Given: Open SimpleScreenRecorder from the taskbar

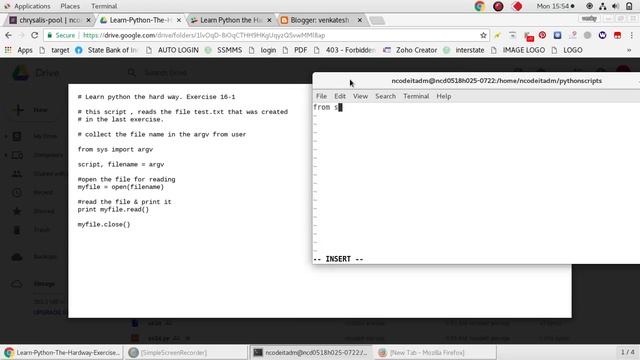Looking at the screenshot, I should click(x=186, y=353).
